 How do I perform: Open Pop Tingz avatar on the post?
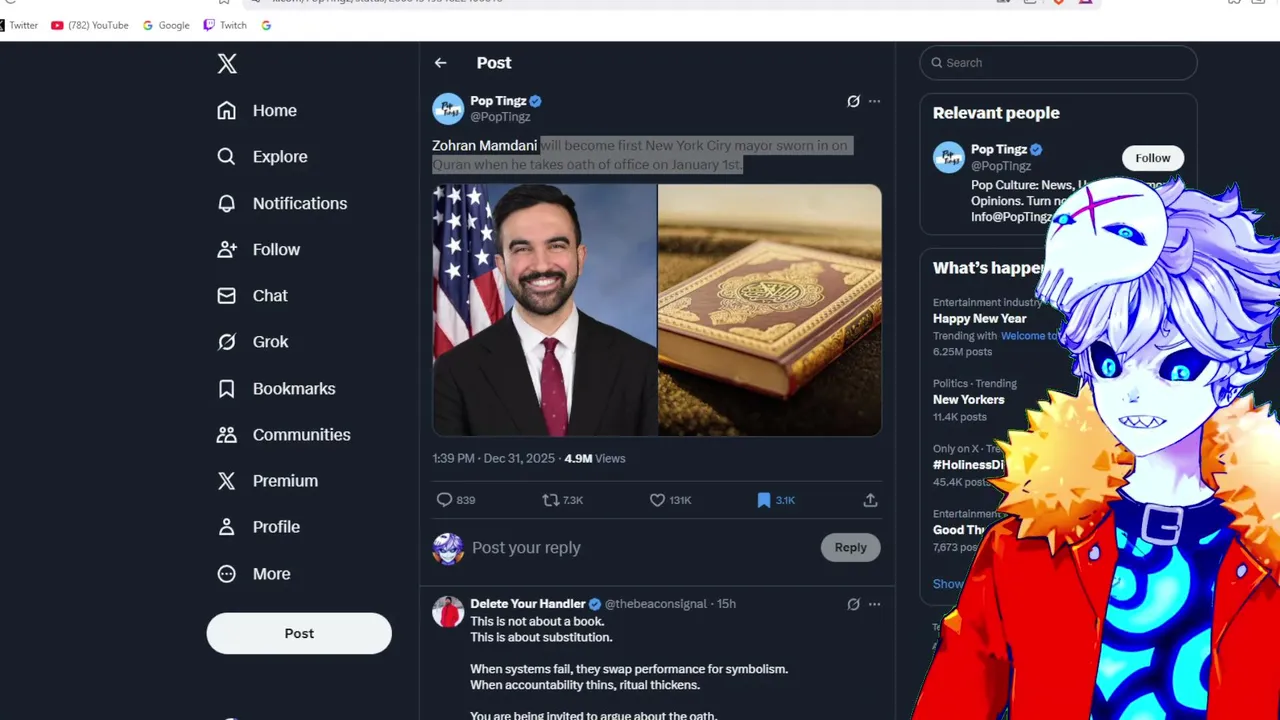[448, 108]
